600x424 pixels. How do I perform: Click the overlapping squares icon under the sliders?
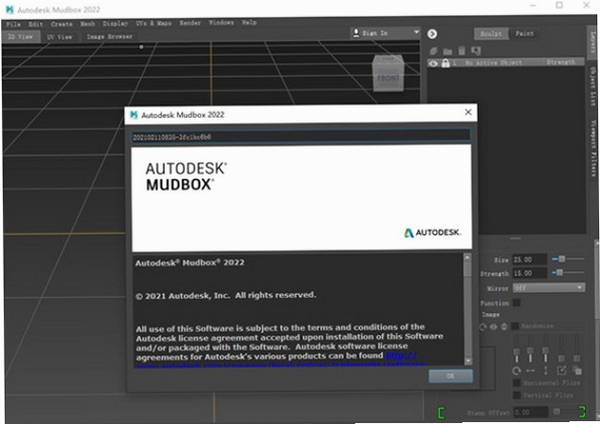pos(577,370)
